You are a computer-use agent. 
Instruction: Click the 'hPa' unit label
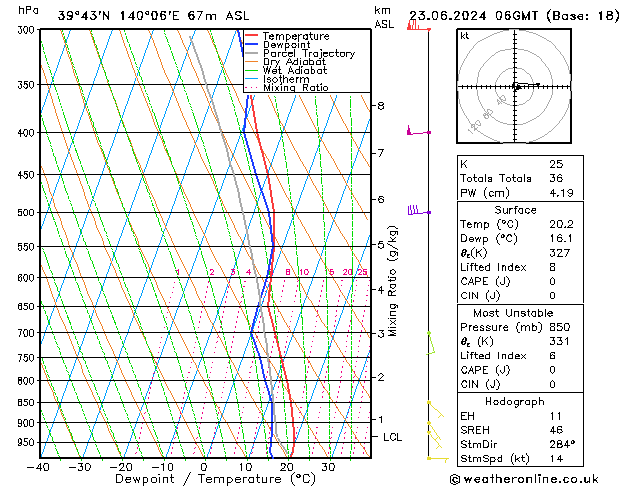(28, 10)
